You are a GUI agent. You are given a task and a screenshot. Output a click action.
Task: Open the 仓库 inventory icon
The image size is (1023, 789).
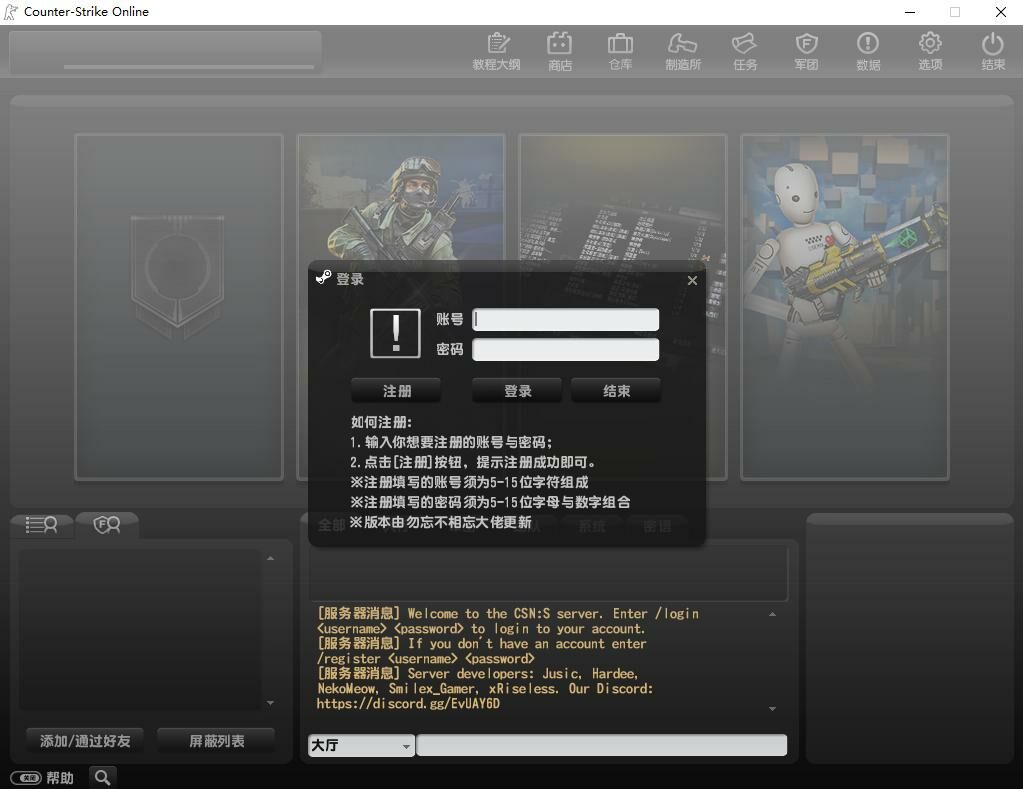(x=620, y=50)
